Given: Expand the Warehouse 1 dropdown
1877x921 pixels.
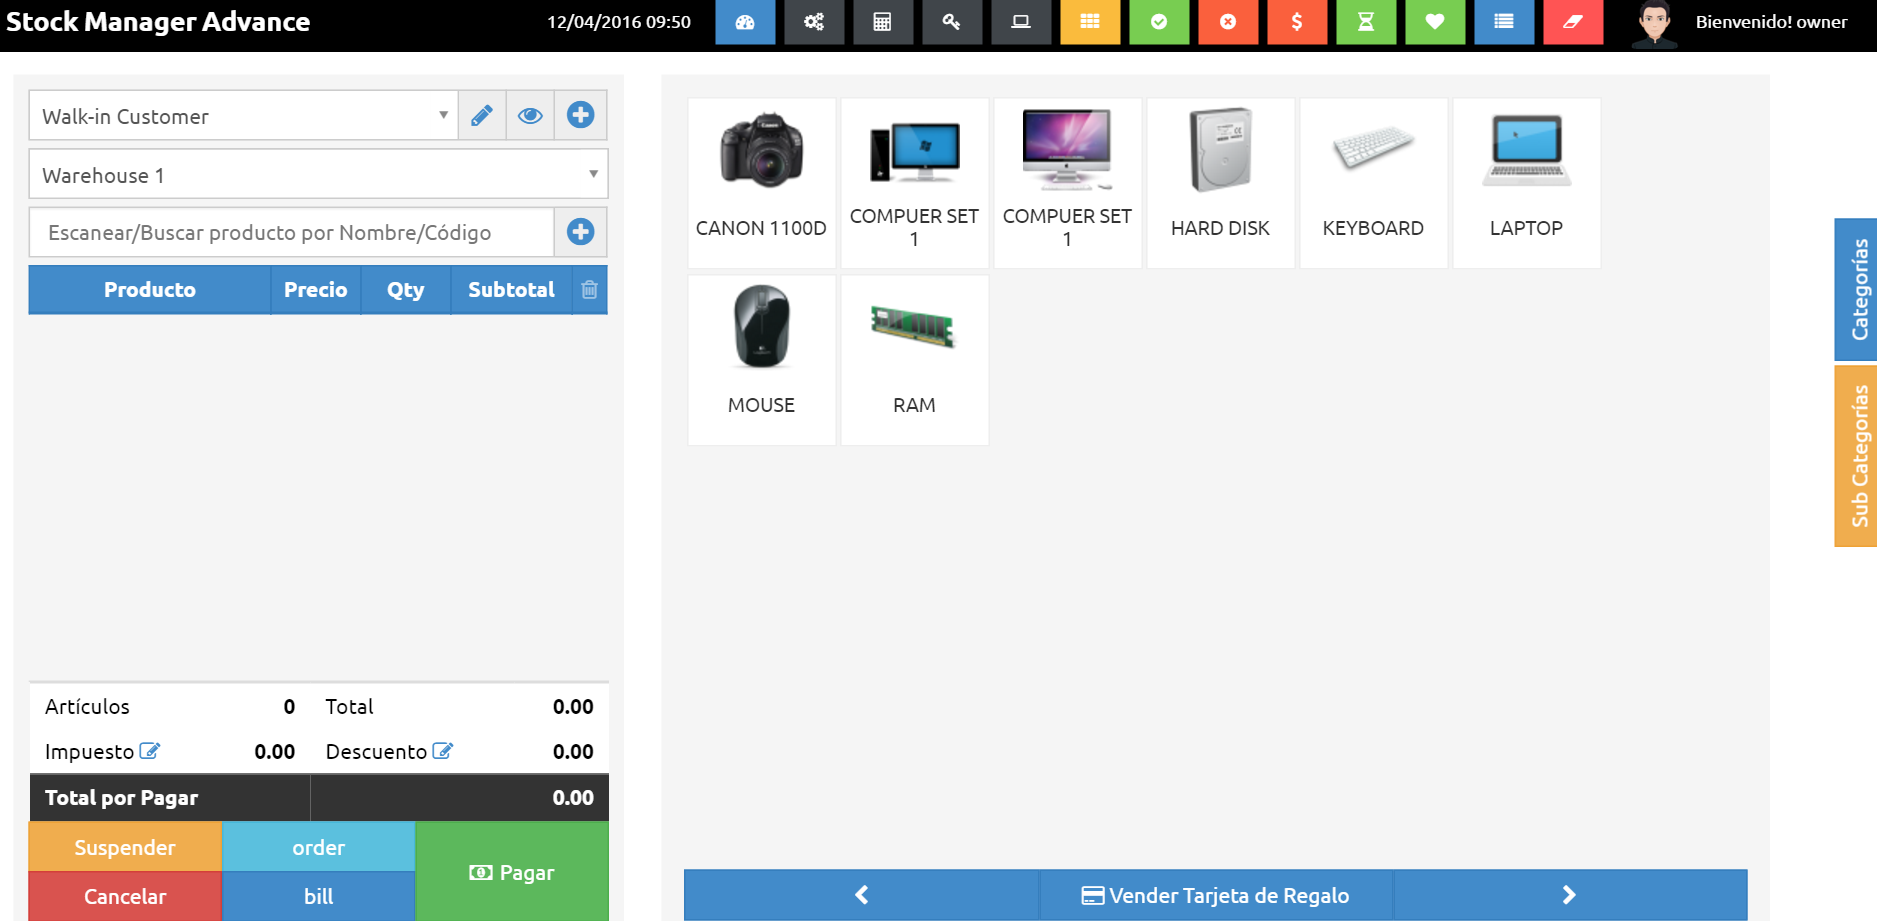Looking at the screenshot, I should pyautogui.click(x=318, y=175).
